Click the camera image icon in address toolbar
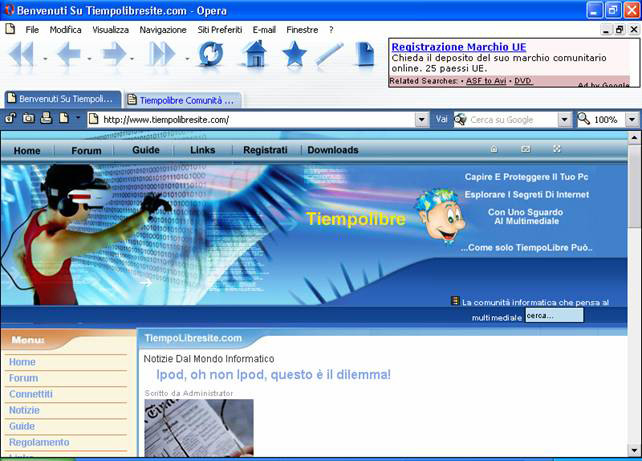Viewport: 642px width, 461px height. pyautogui.click(x=28, y=119)
